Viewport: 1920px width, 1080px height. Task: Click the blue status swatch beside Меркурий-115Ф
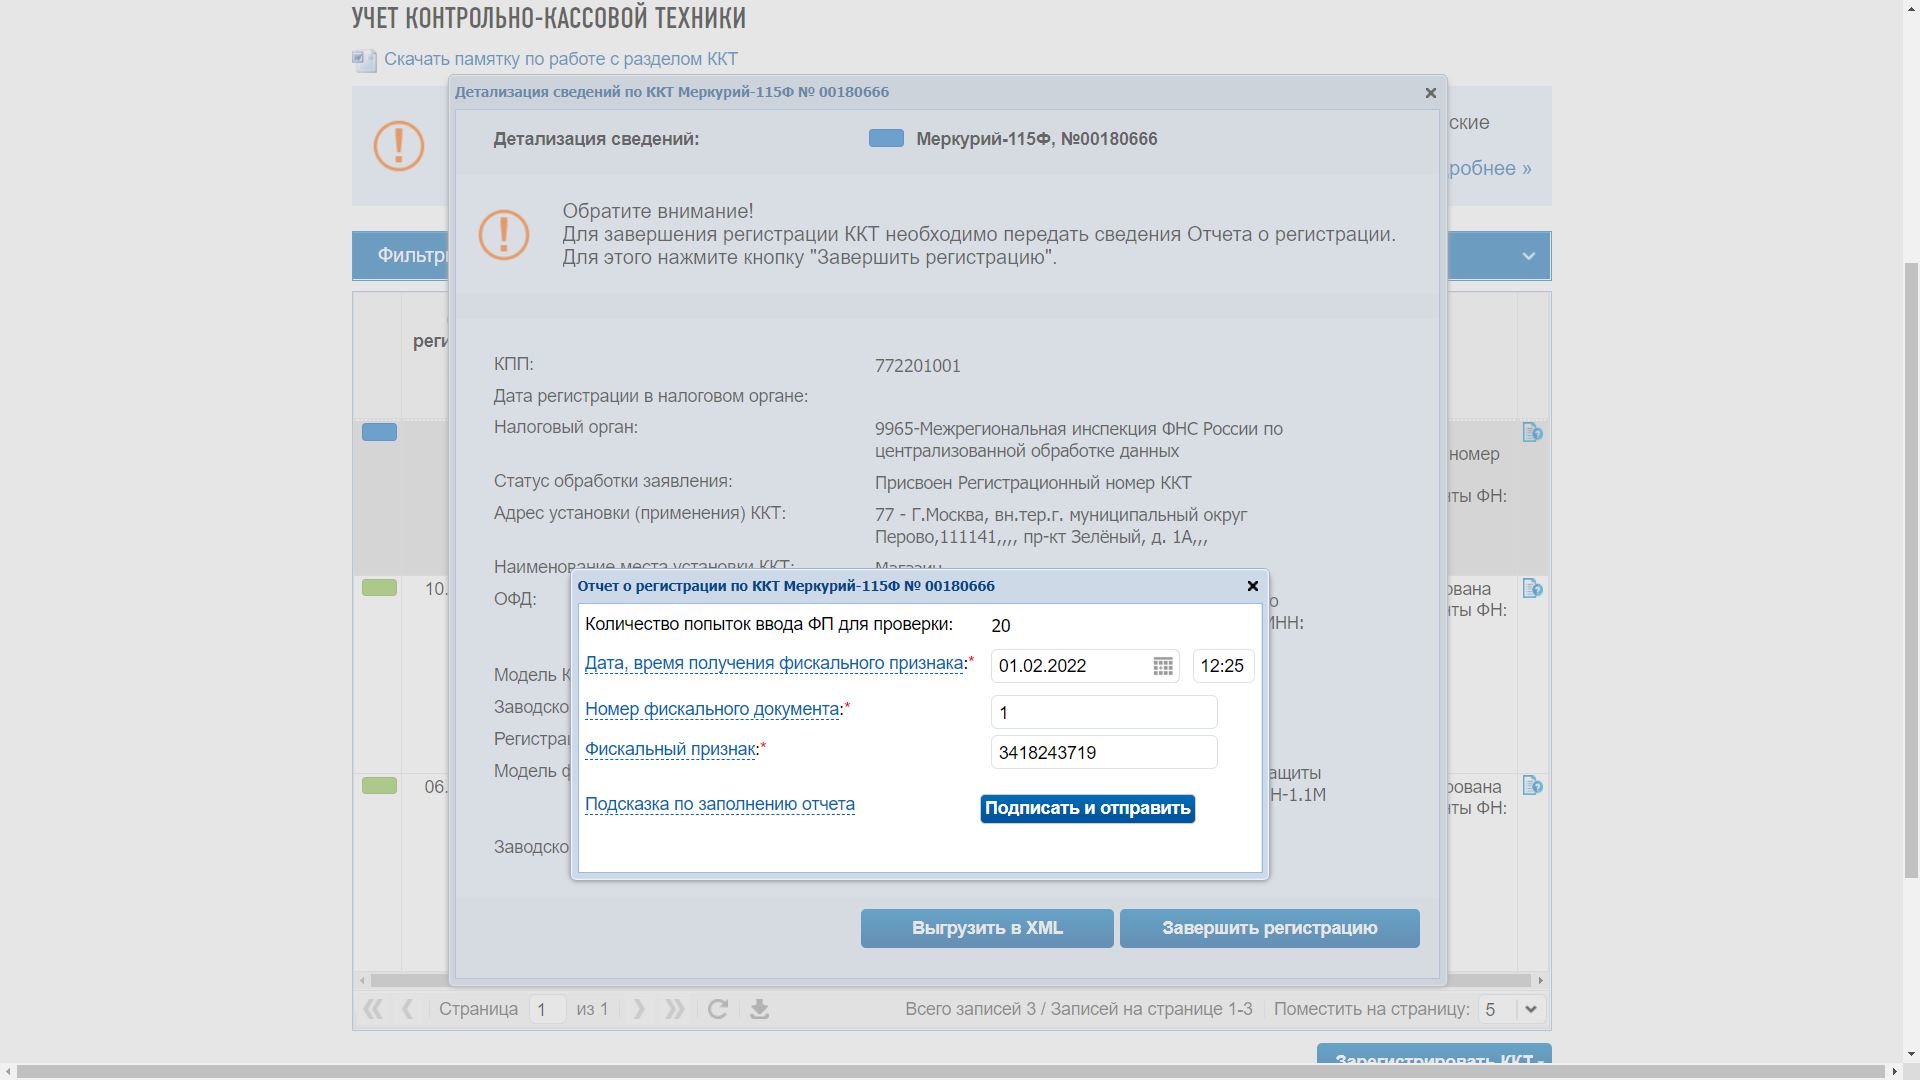886,139
